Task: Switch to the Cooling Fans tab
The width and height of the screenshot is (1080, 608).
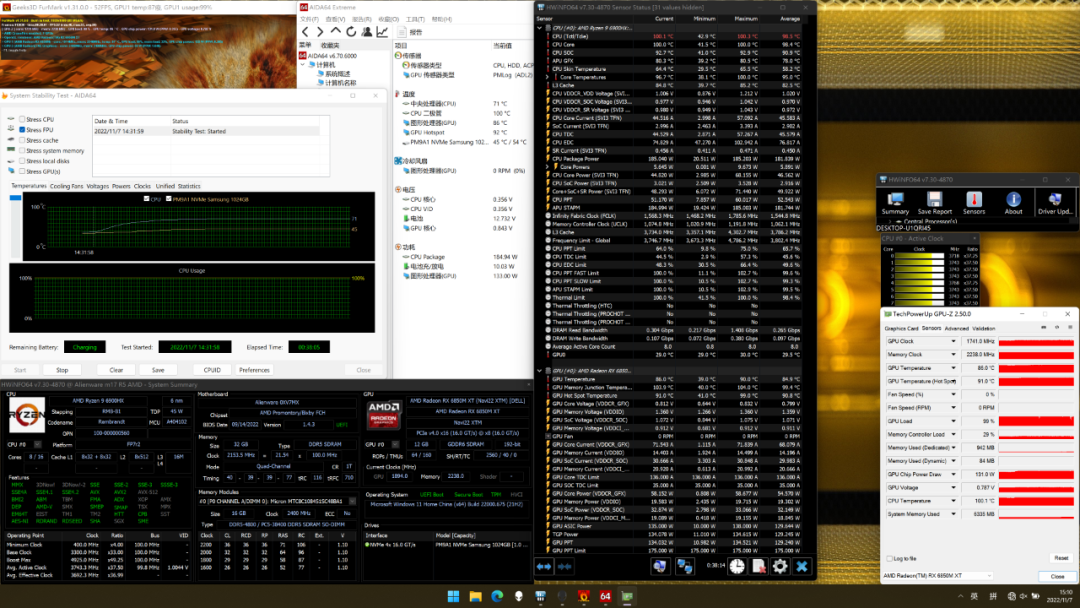Action: [67, 186]
